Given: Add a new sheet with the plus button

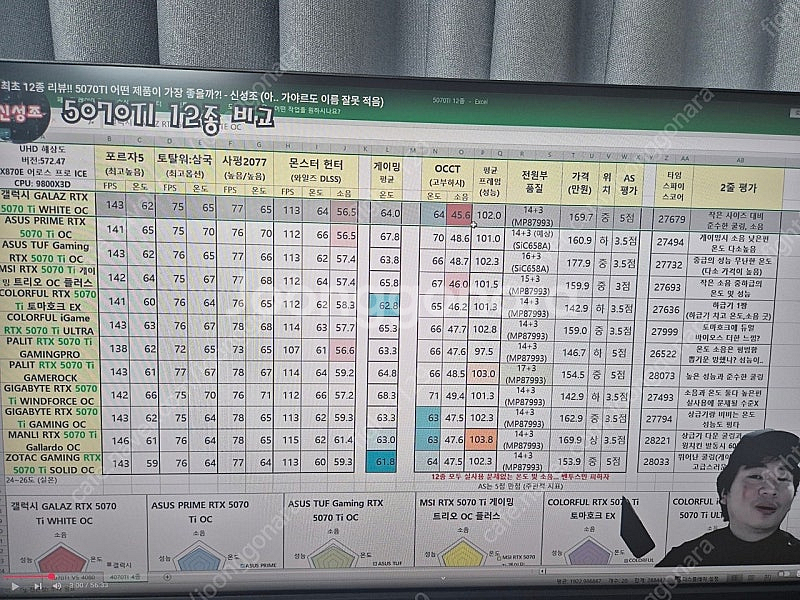Looking at the screenshot, I should pos(168,577).
